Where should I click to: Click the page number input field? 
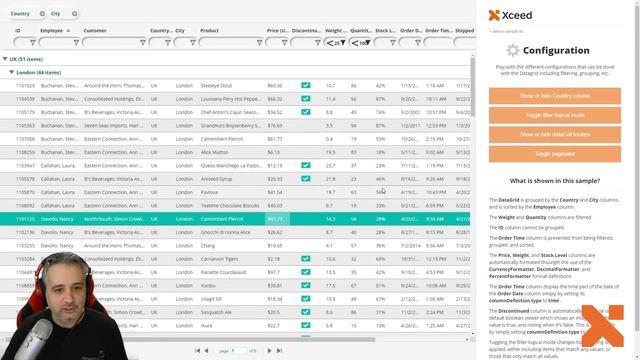[x=239, y=351]
